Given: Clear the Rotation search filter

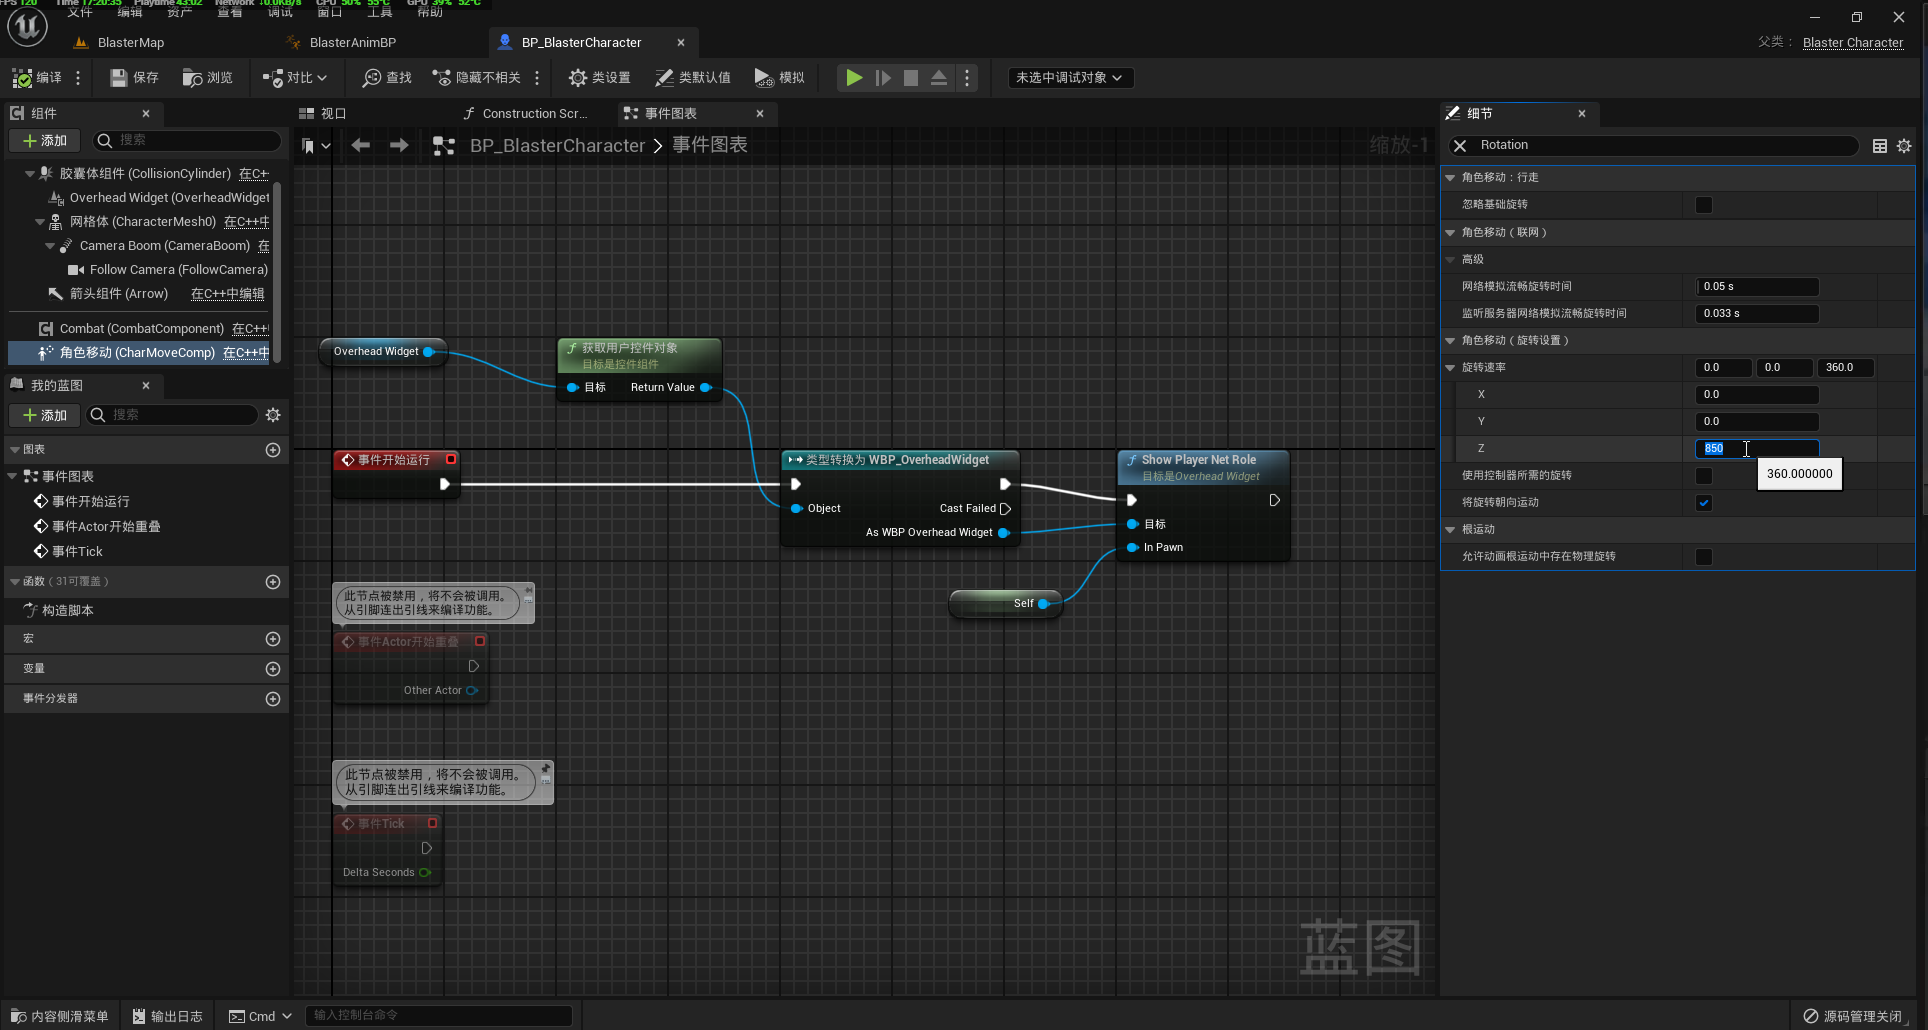Looking at the screenshot, I should click(x=1460, y=146).
